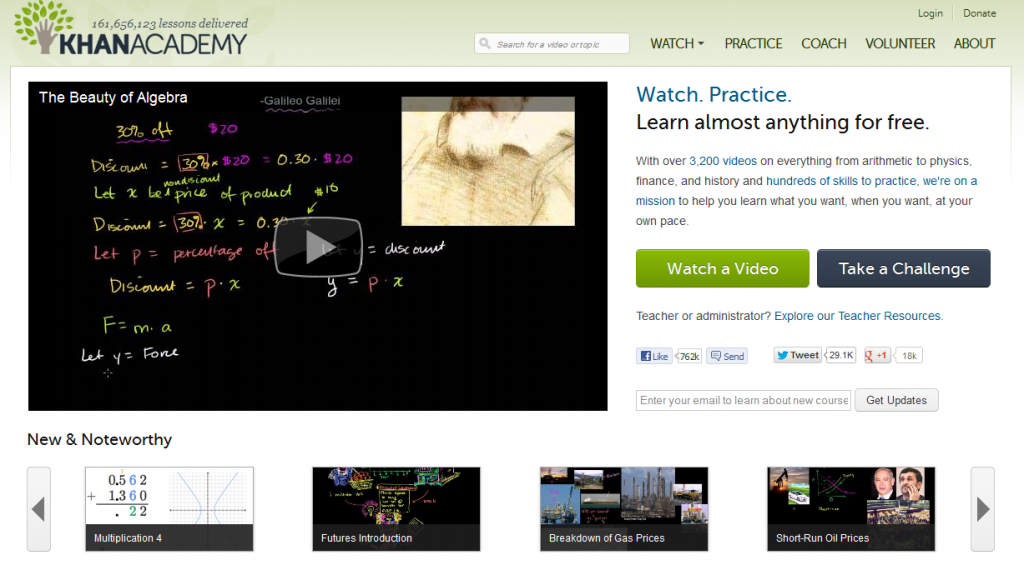Open the WATCH dropdown menu
This screenshot has width=1024, height=565.
tap(677, 44)
